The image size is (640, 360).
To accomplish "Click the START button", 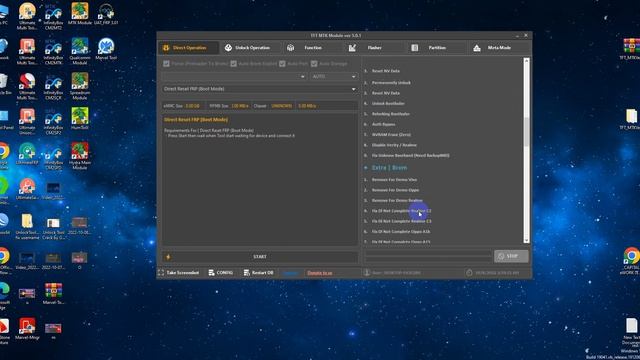I will click(260, 257).
